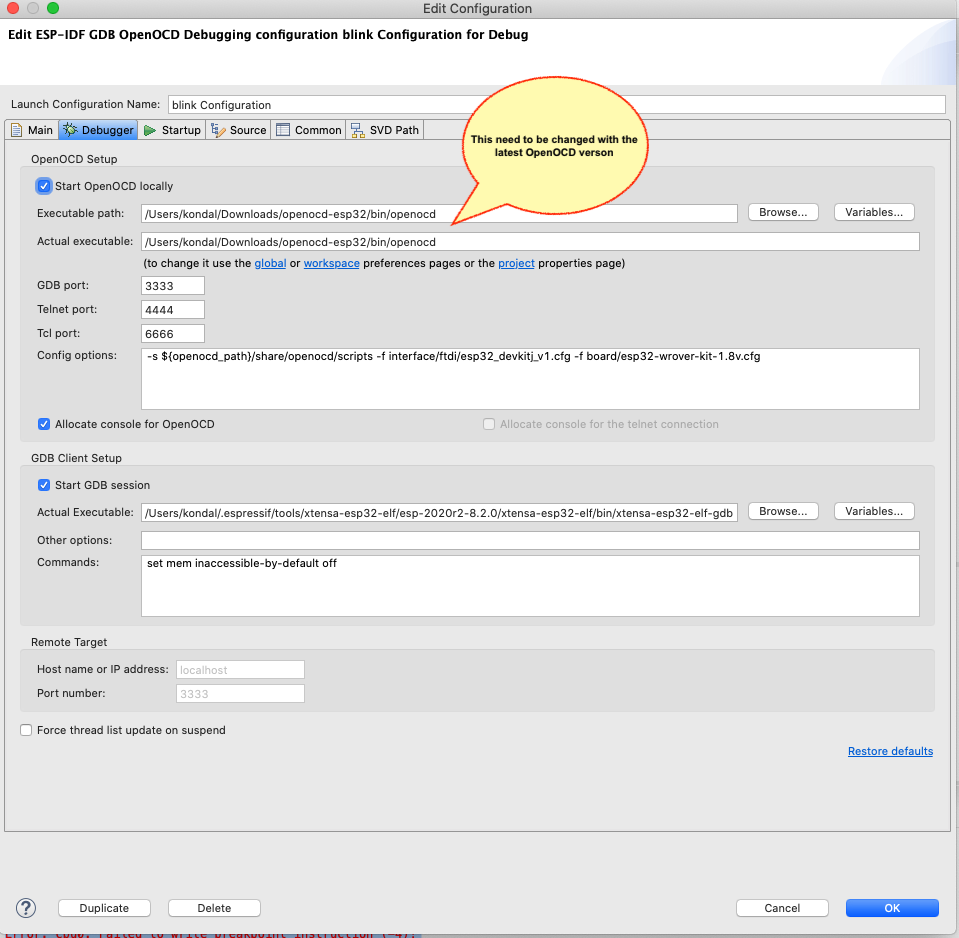Uncheck Allocate console for OpenOCD
The width and height of the screenshot is (959, 938).
tap(44, 423)
